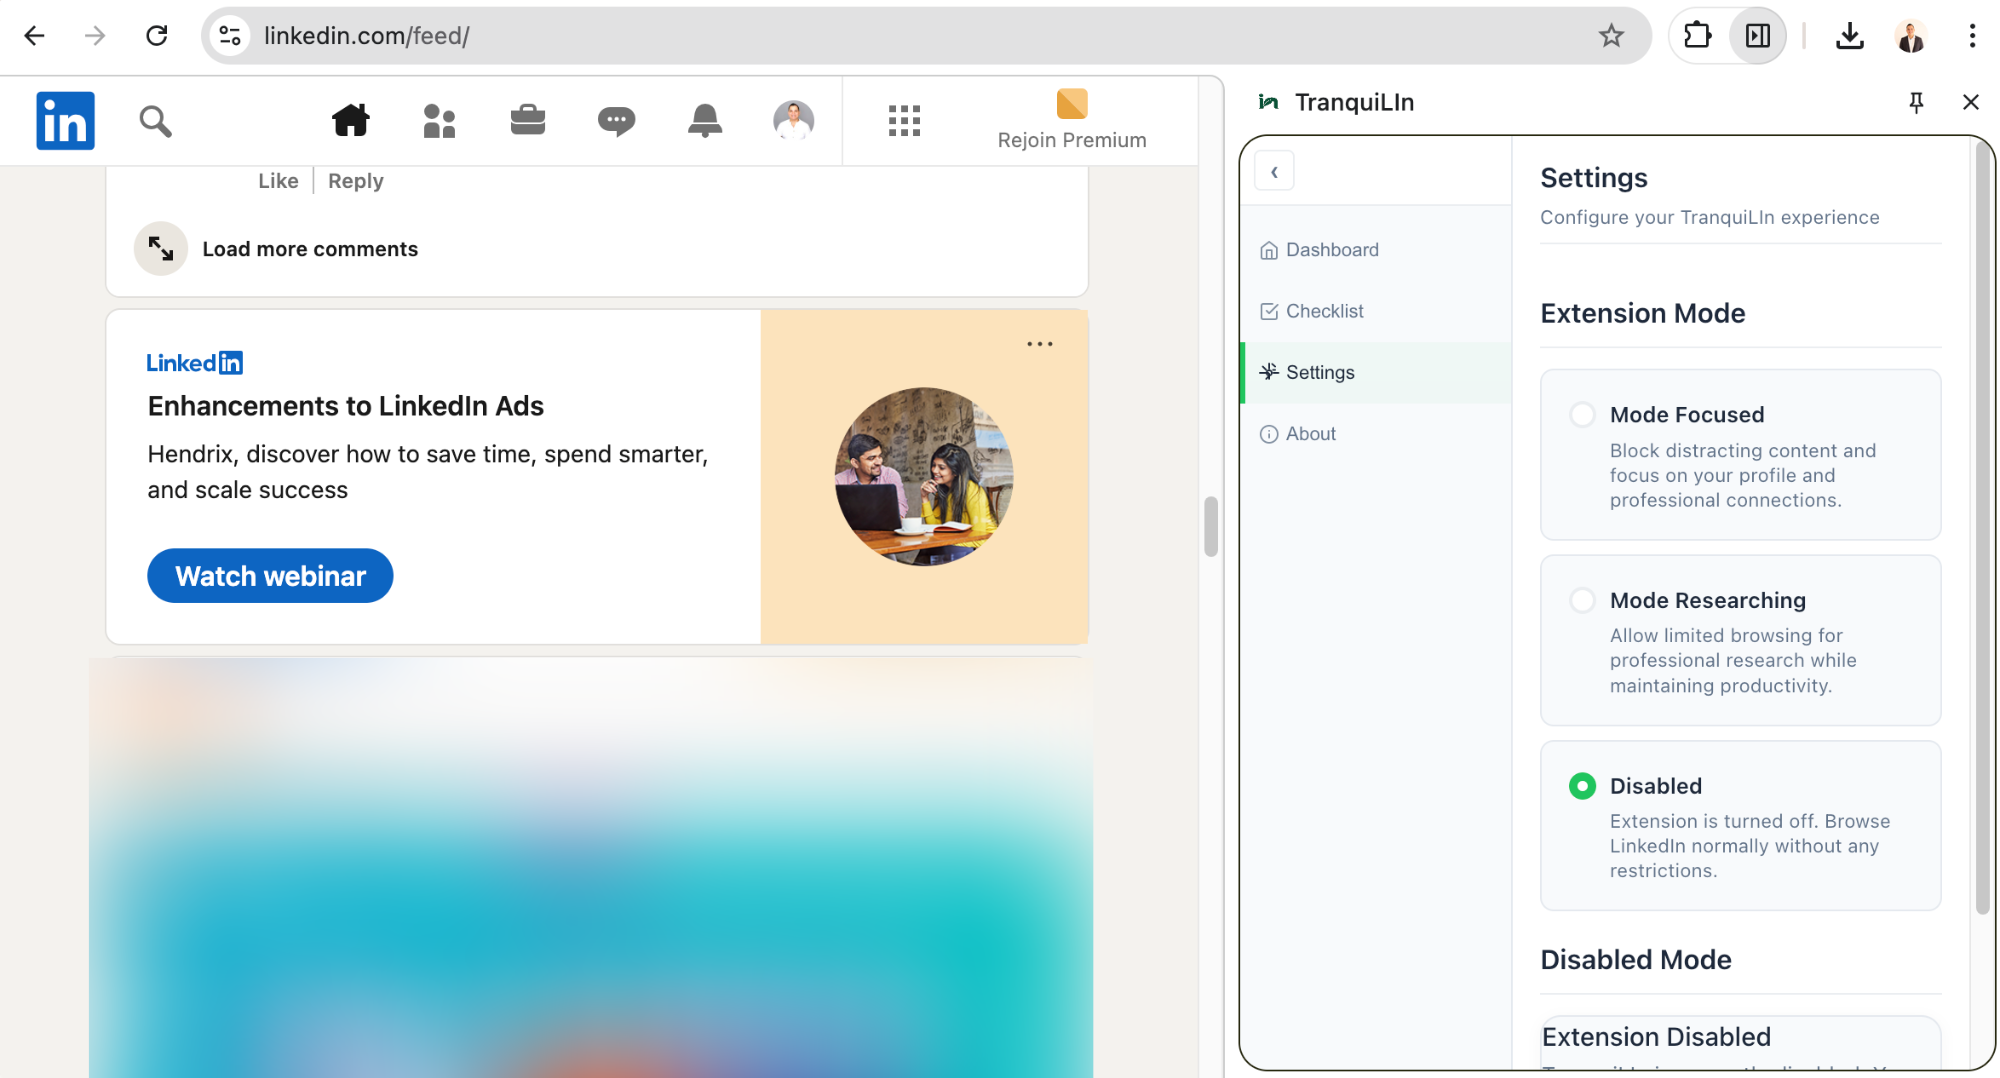Click the Watch webinar button
The image size is (2000, 1078).
point(270,576)
